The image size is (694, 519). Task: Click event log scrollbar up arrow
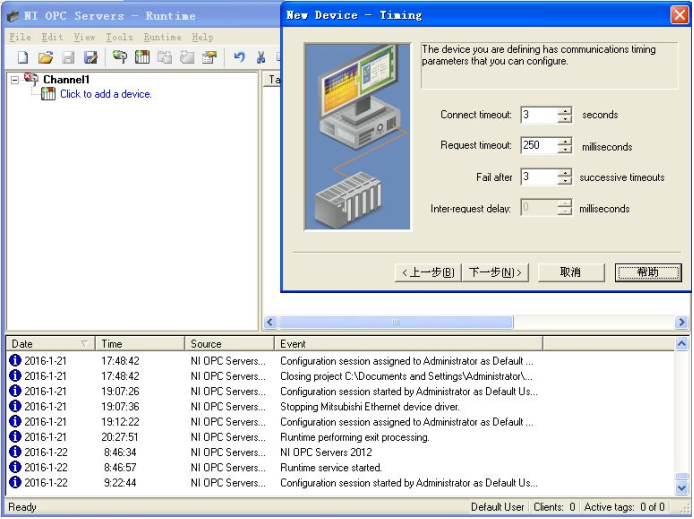pyautogui.click(x=682, y=344)
